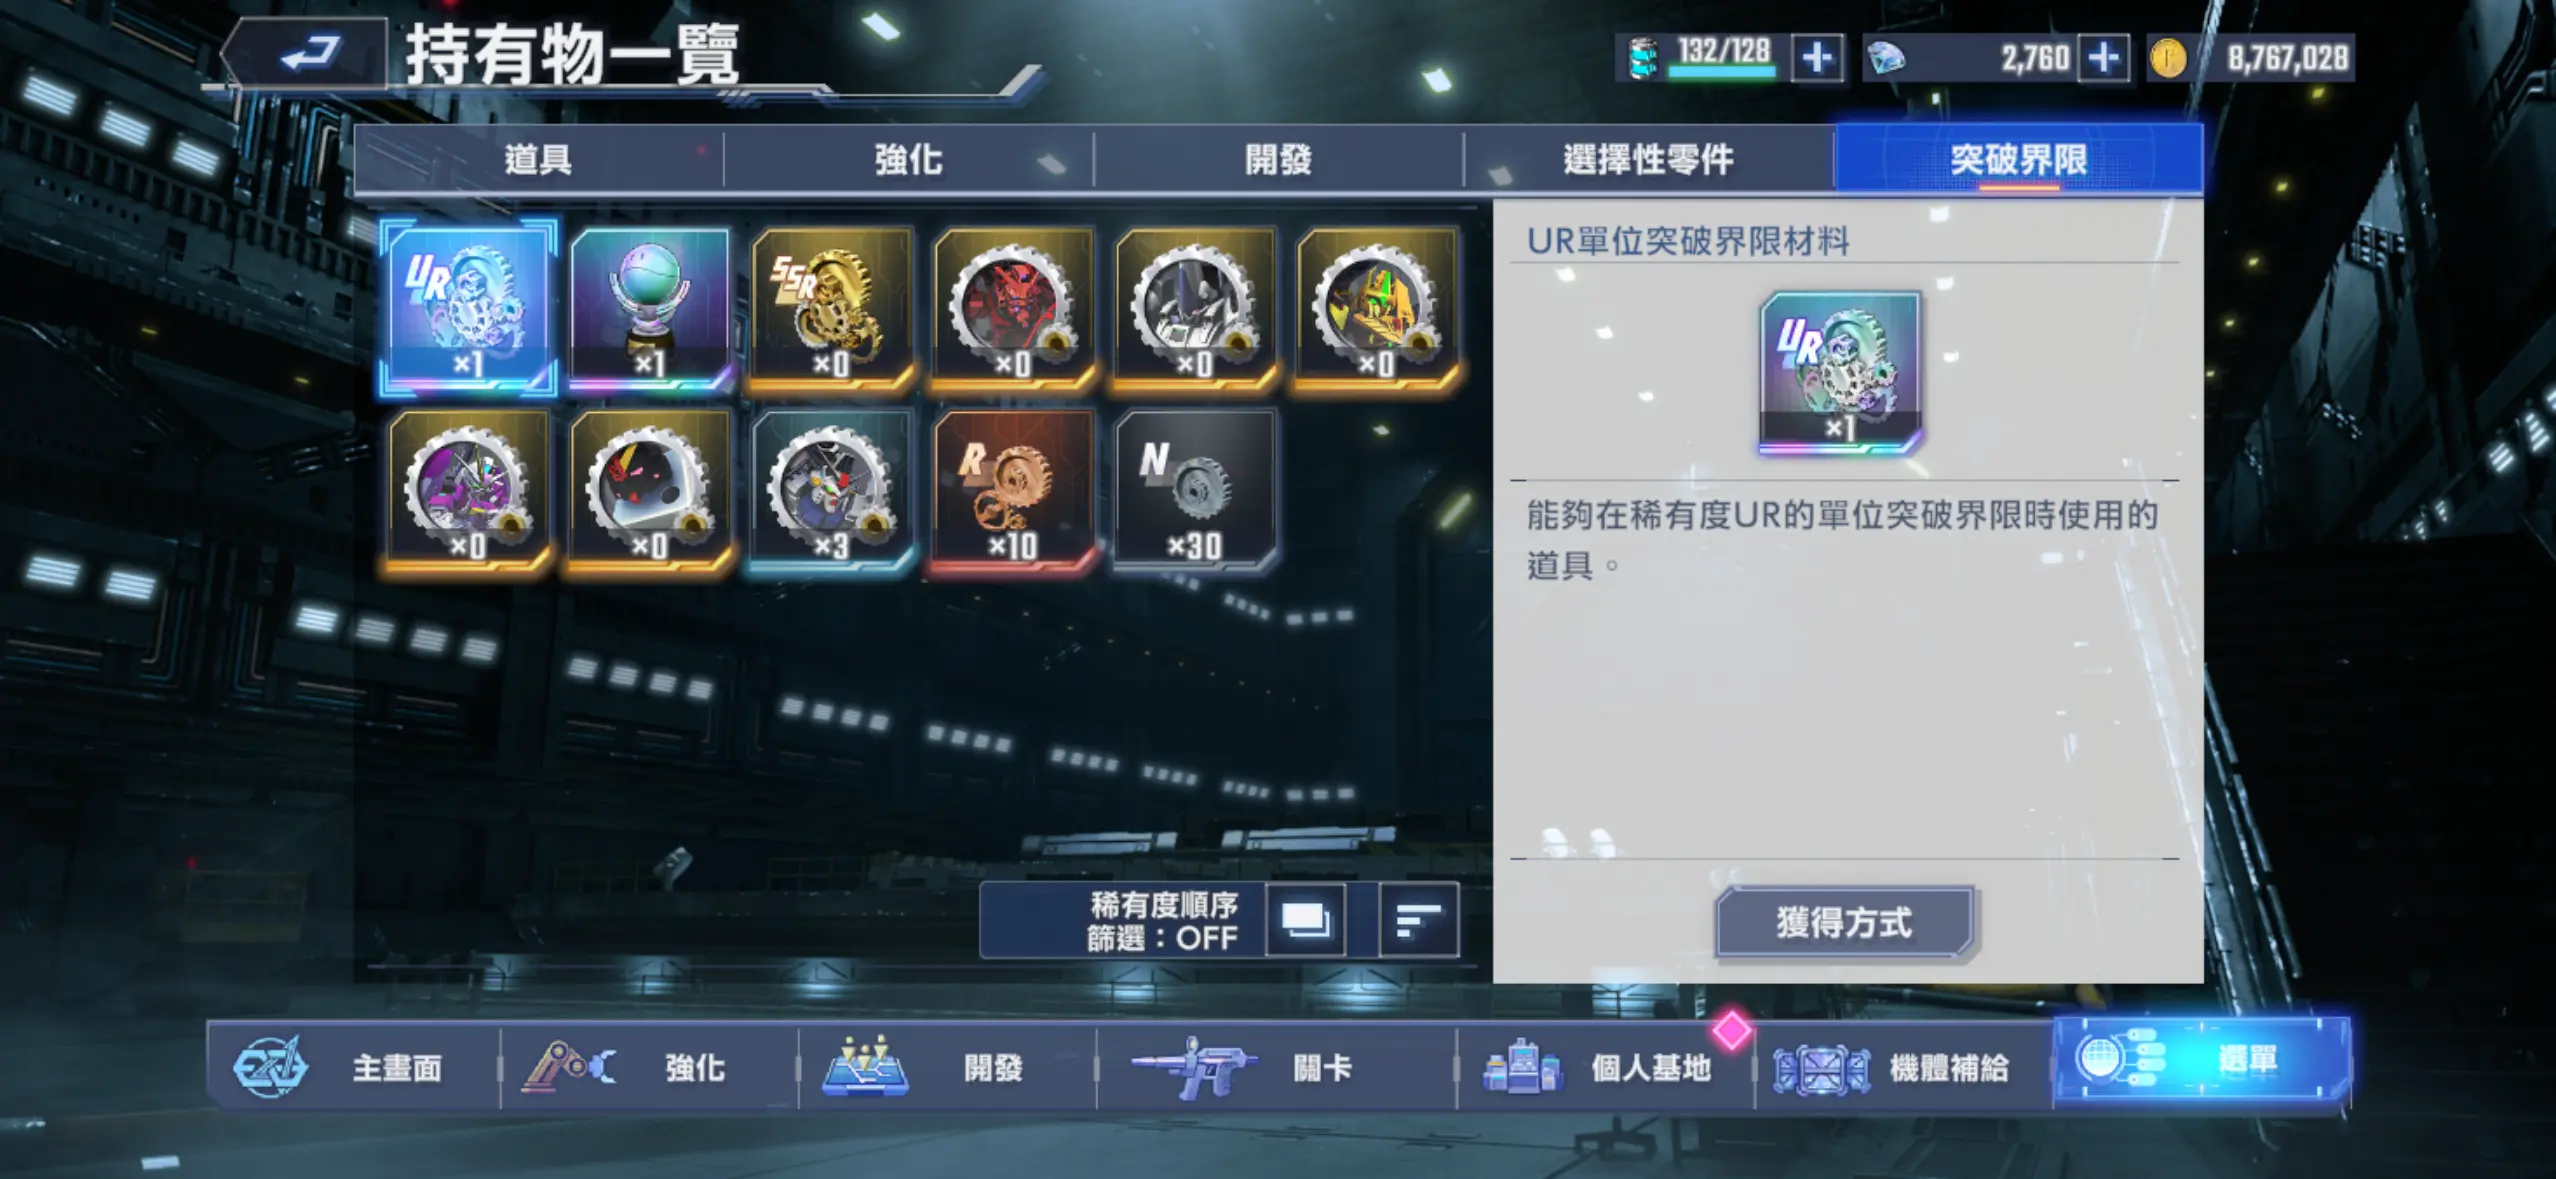Open 個人基地 from bottom navigation
The image size is (2556, 1179).
coord(1604,1067)
